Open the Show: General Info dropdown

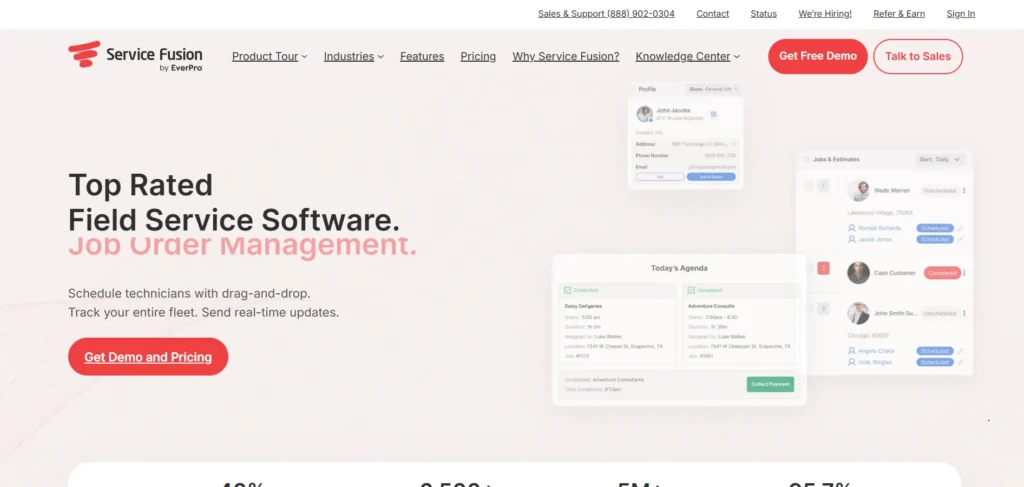[713, 89]
